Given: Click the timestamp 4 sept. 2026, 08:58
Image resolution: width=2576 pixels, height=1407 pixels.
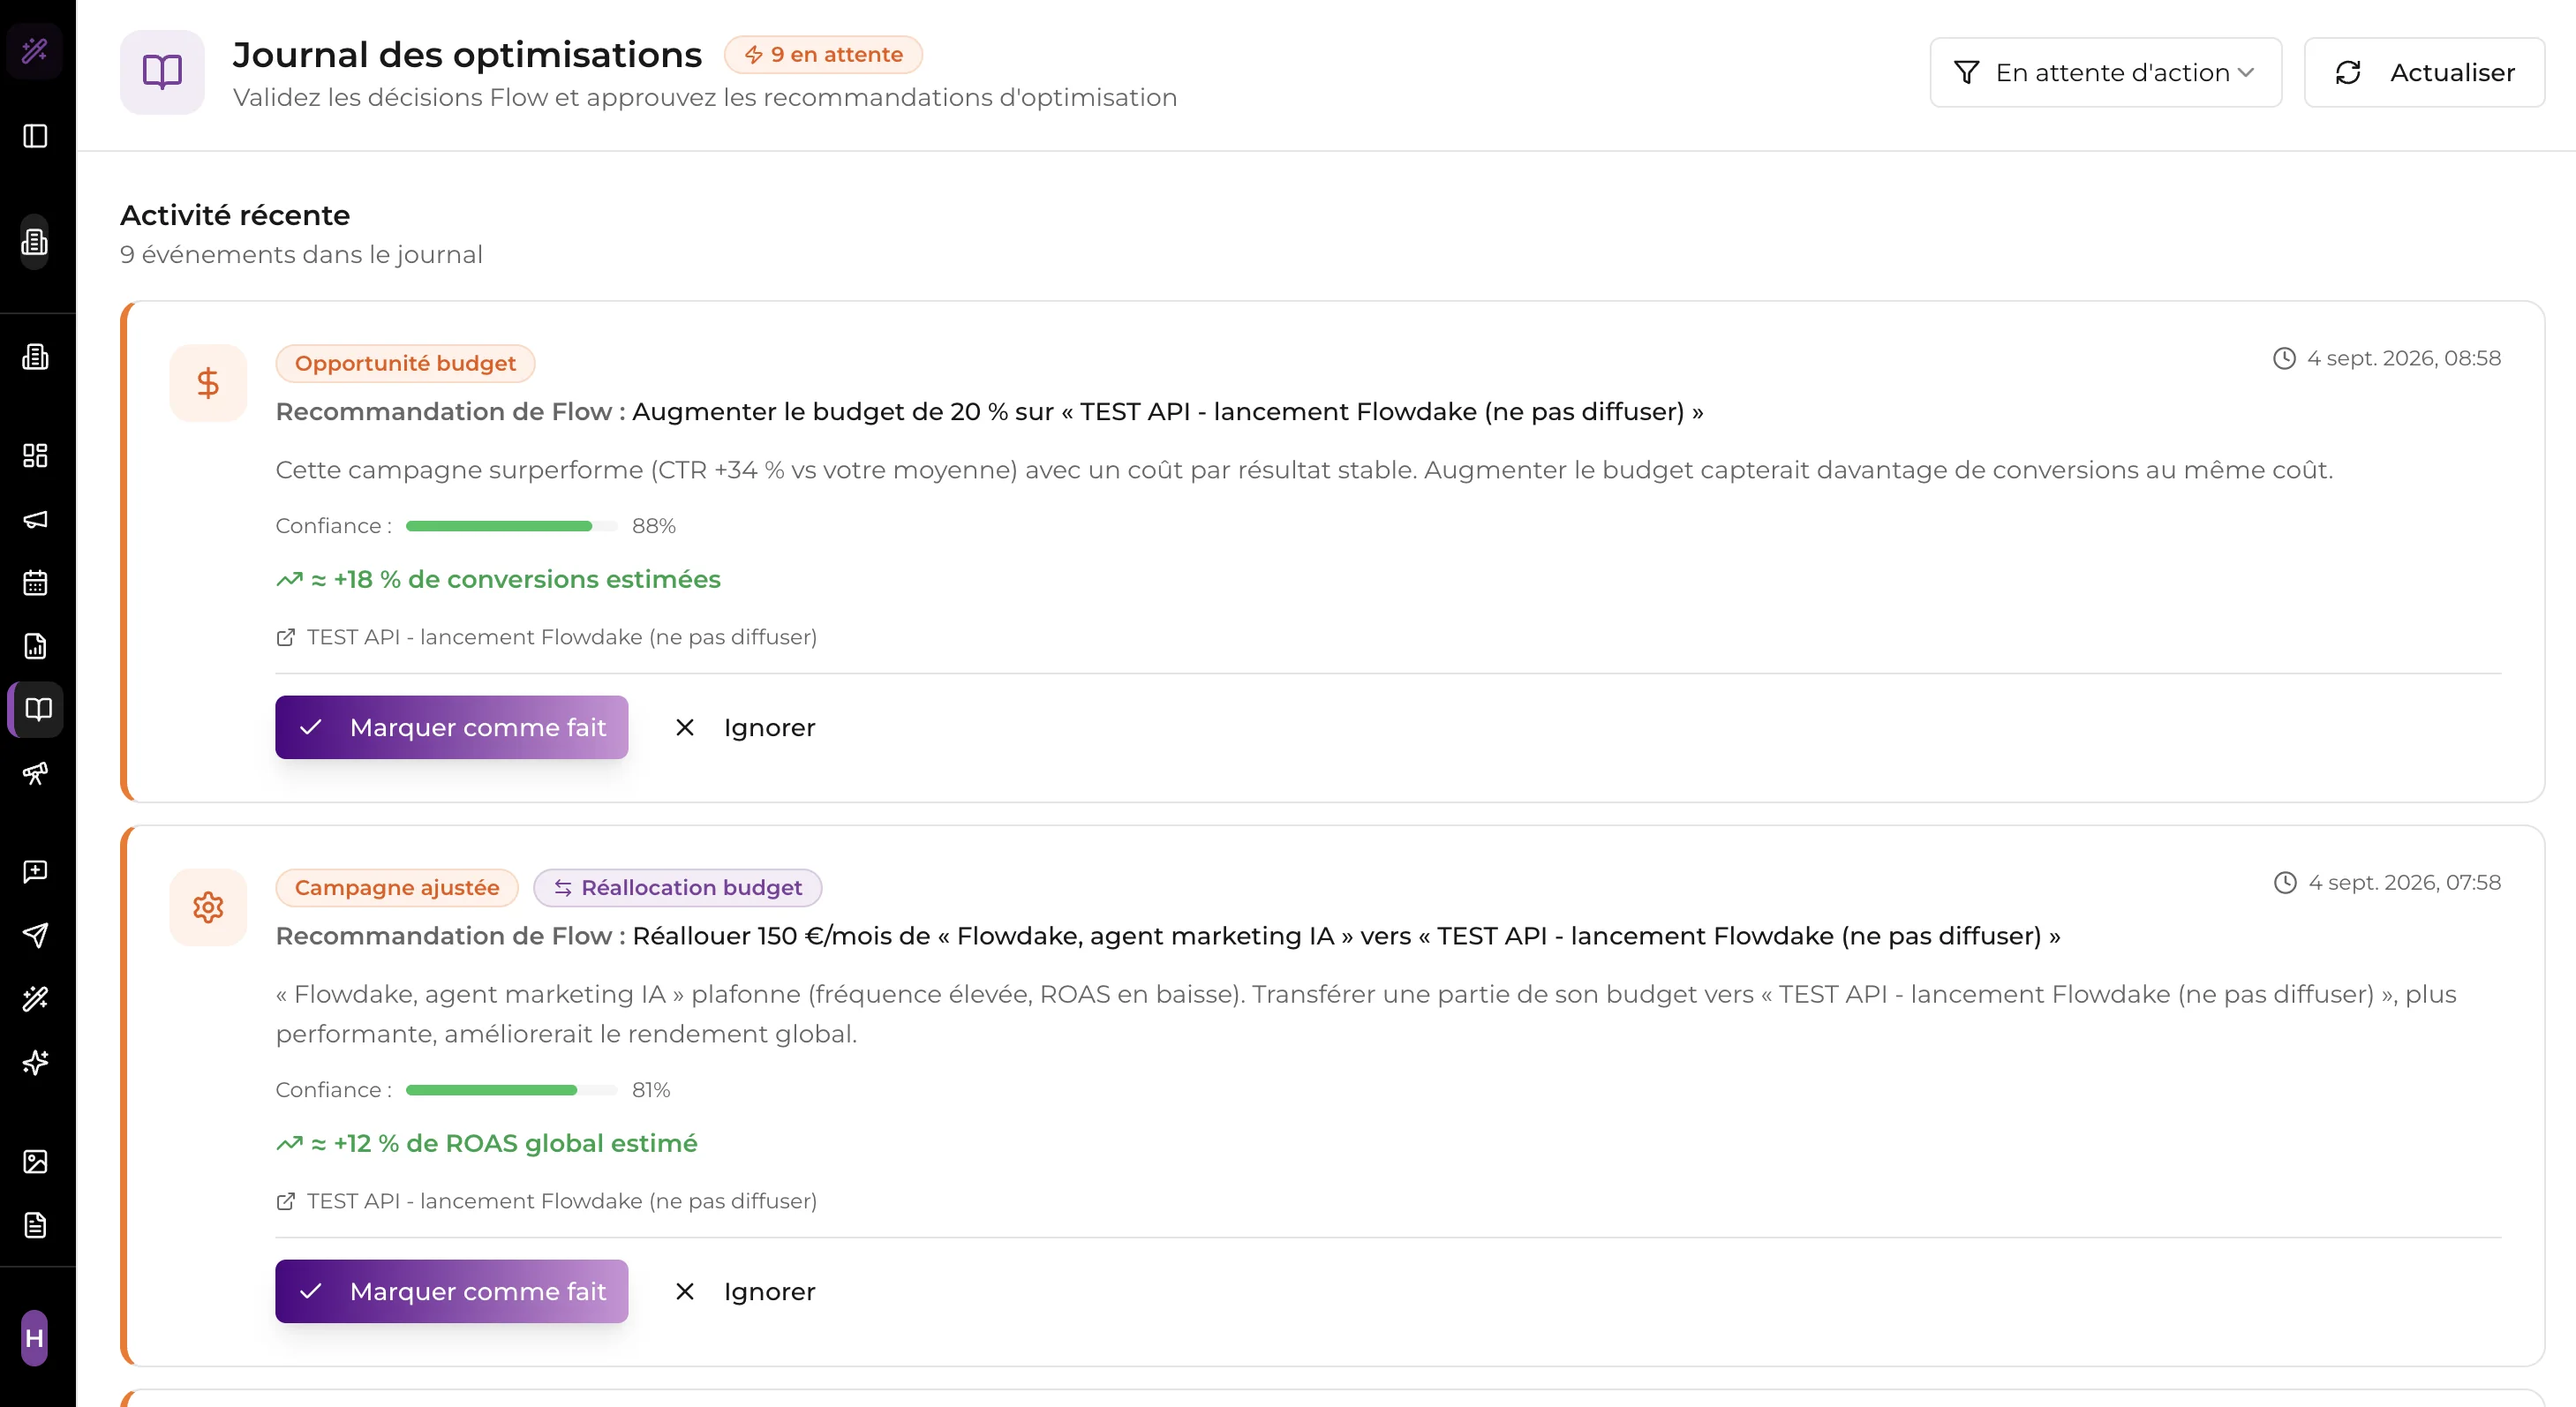Looking at the screenshot, I should [x=2387, y=358].
